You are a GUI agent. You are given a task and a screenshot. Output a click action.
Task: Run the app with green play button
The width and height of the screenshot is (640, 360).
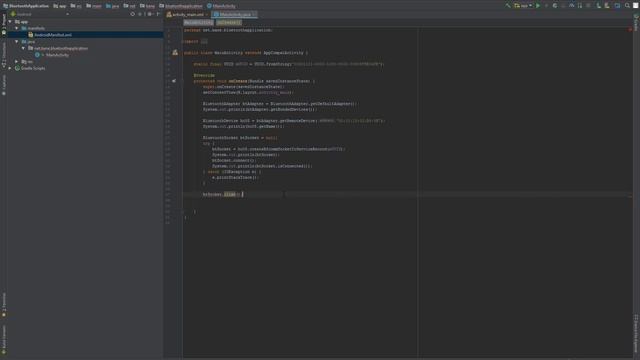[538, 6]
